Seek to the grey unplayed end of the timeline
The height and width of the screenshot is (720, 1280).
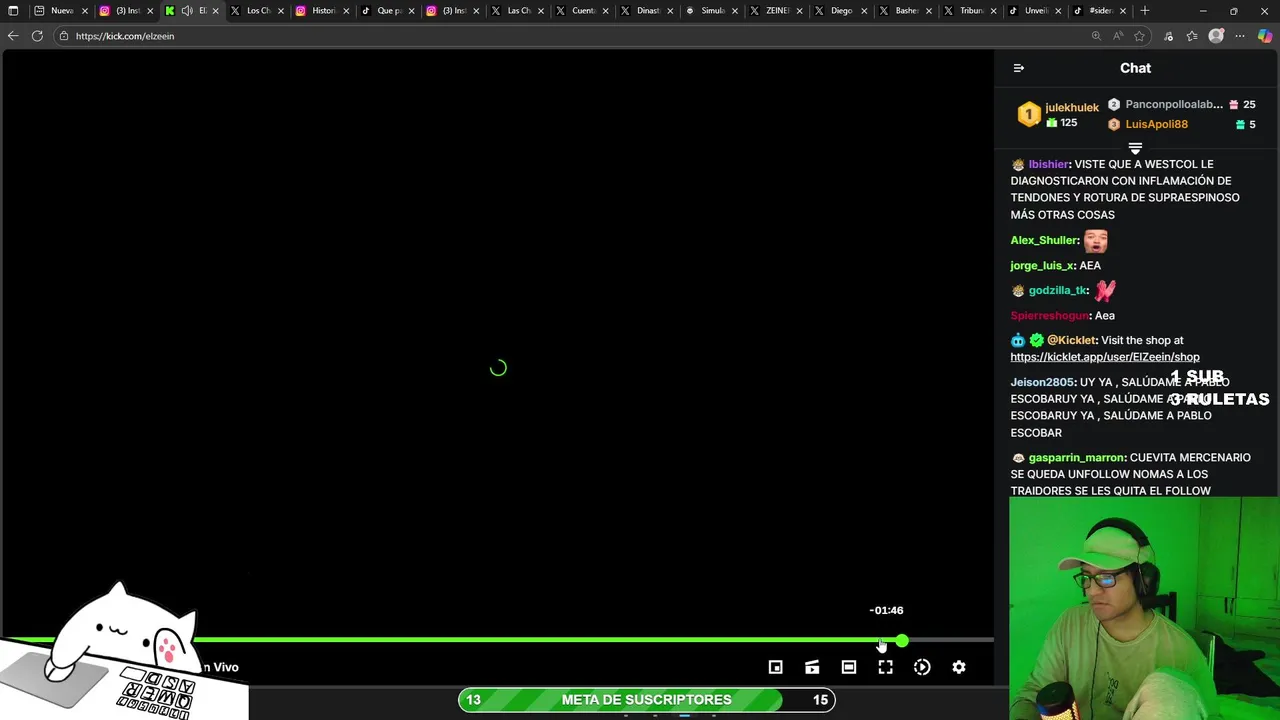pyautogui.click(x=950, y=640)
